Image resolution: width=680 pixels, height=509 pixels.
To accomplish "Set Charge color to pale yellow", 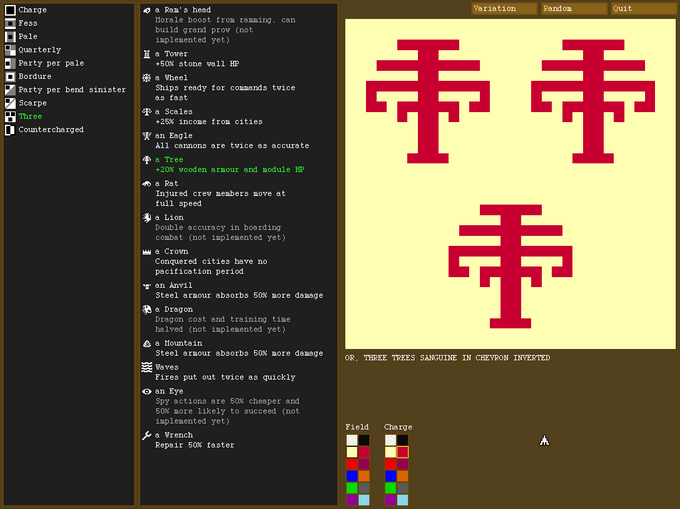I will tap(390, 452).
